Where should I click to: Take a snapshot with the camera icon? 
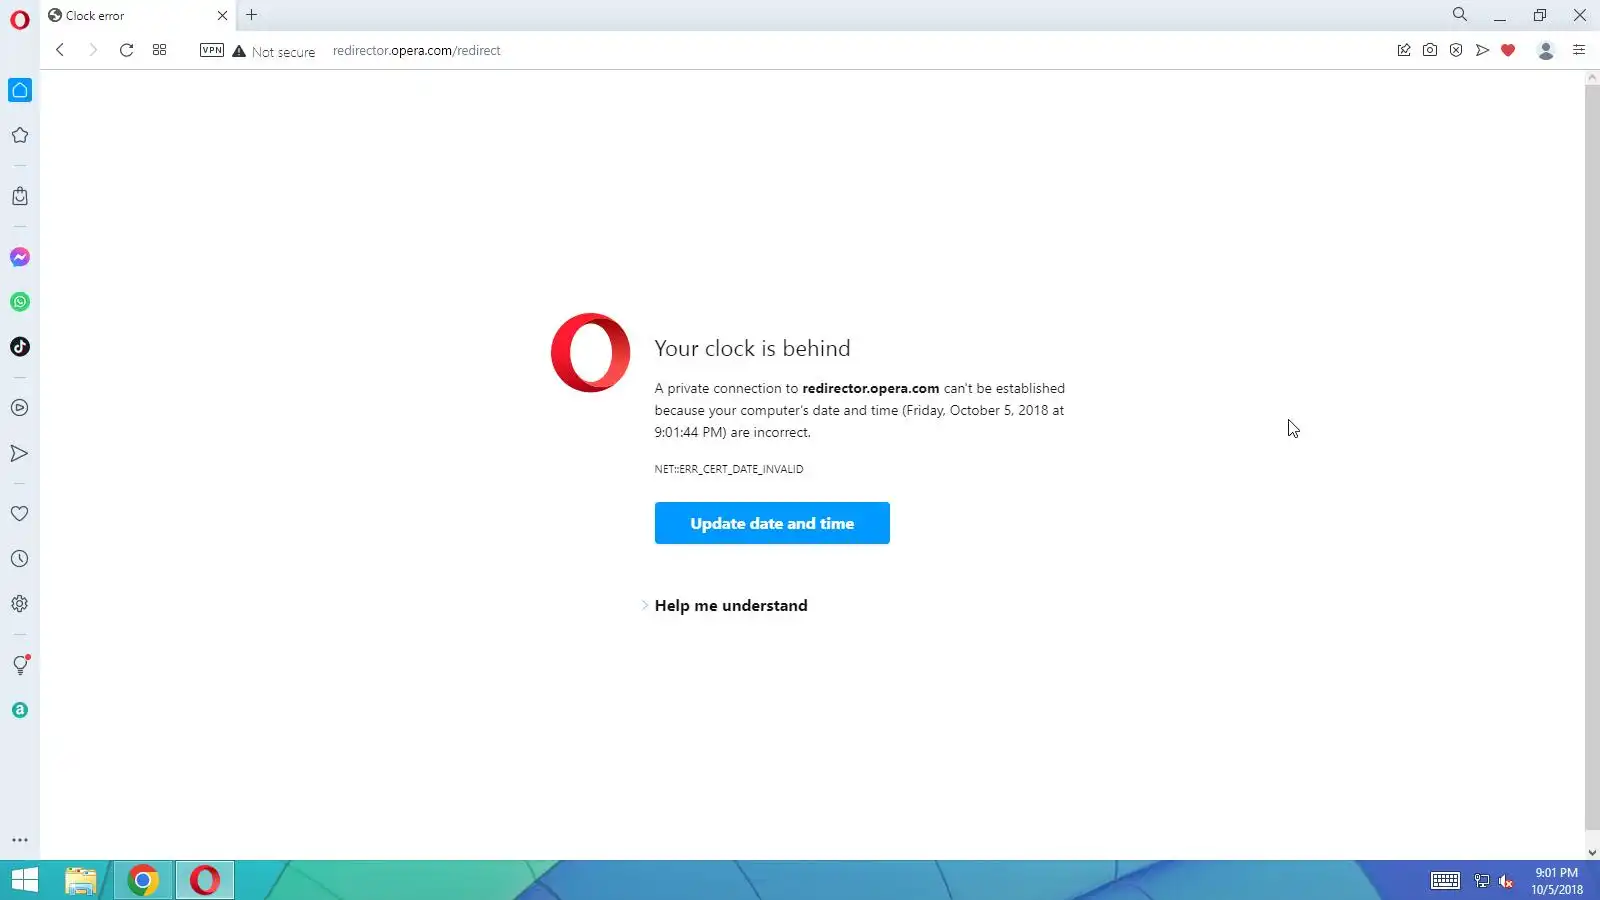coord(1430,50)
